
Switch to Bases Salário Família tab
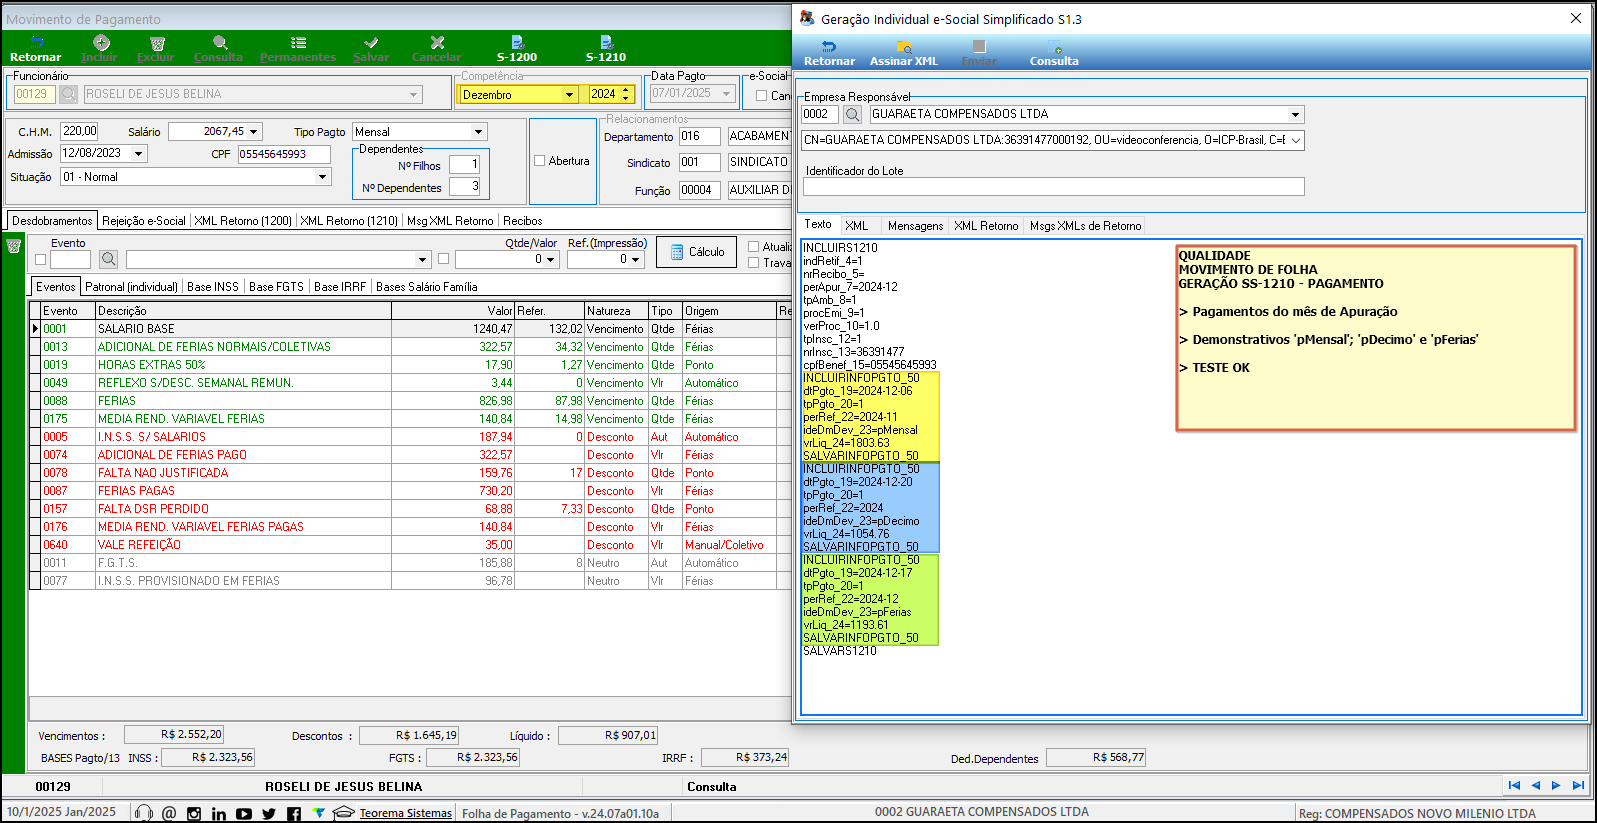(x=427, y=287)
